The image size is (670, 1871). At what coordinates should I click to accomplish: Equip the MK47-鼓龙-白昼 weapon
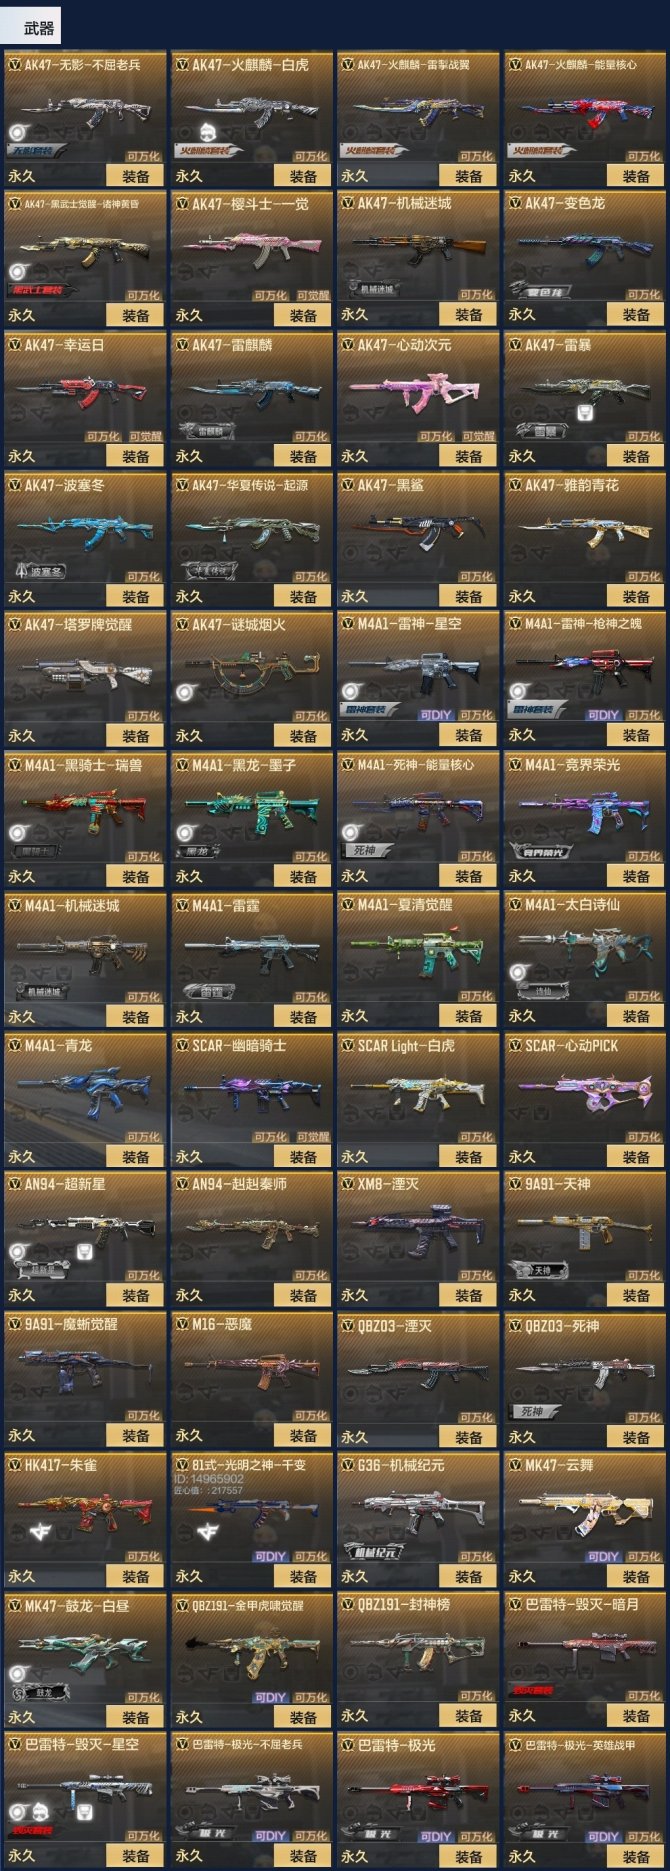point(136,1717)
